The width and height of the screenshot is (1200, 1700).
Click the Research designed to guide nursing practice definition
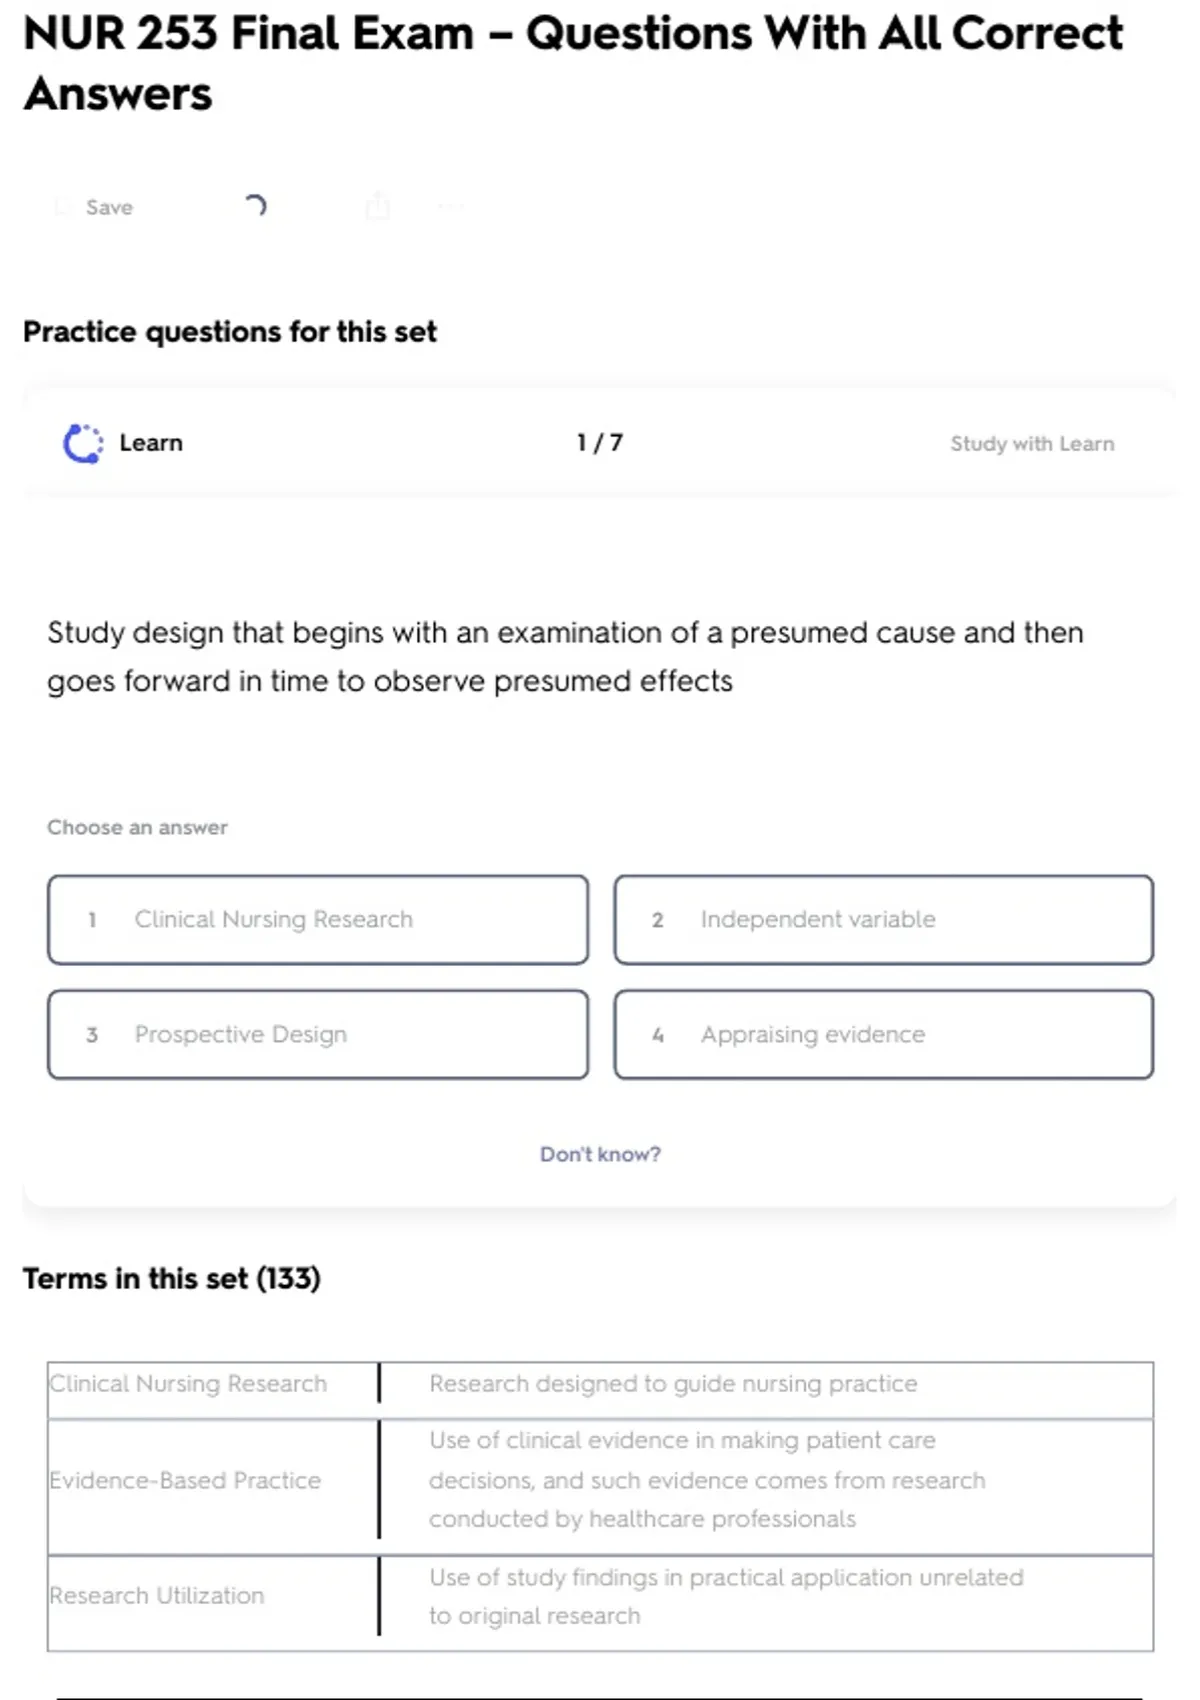(673, 1384)
